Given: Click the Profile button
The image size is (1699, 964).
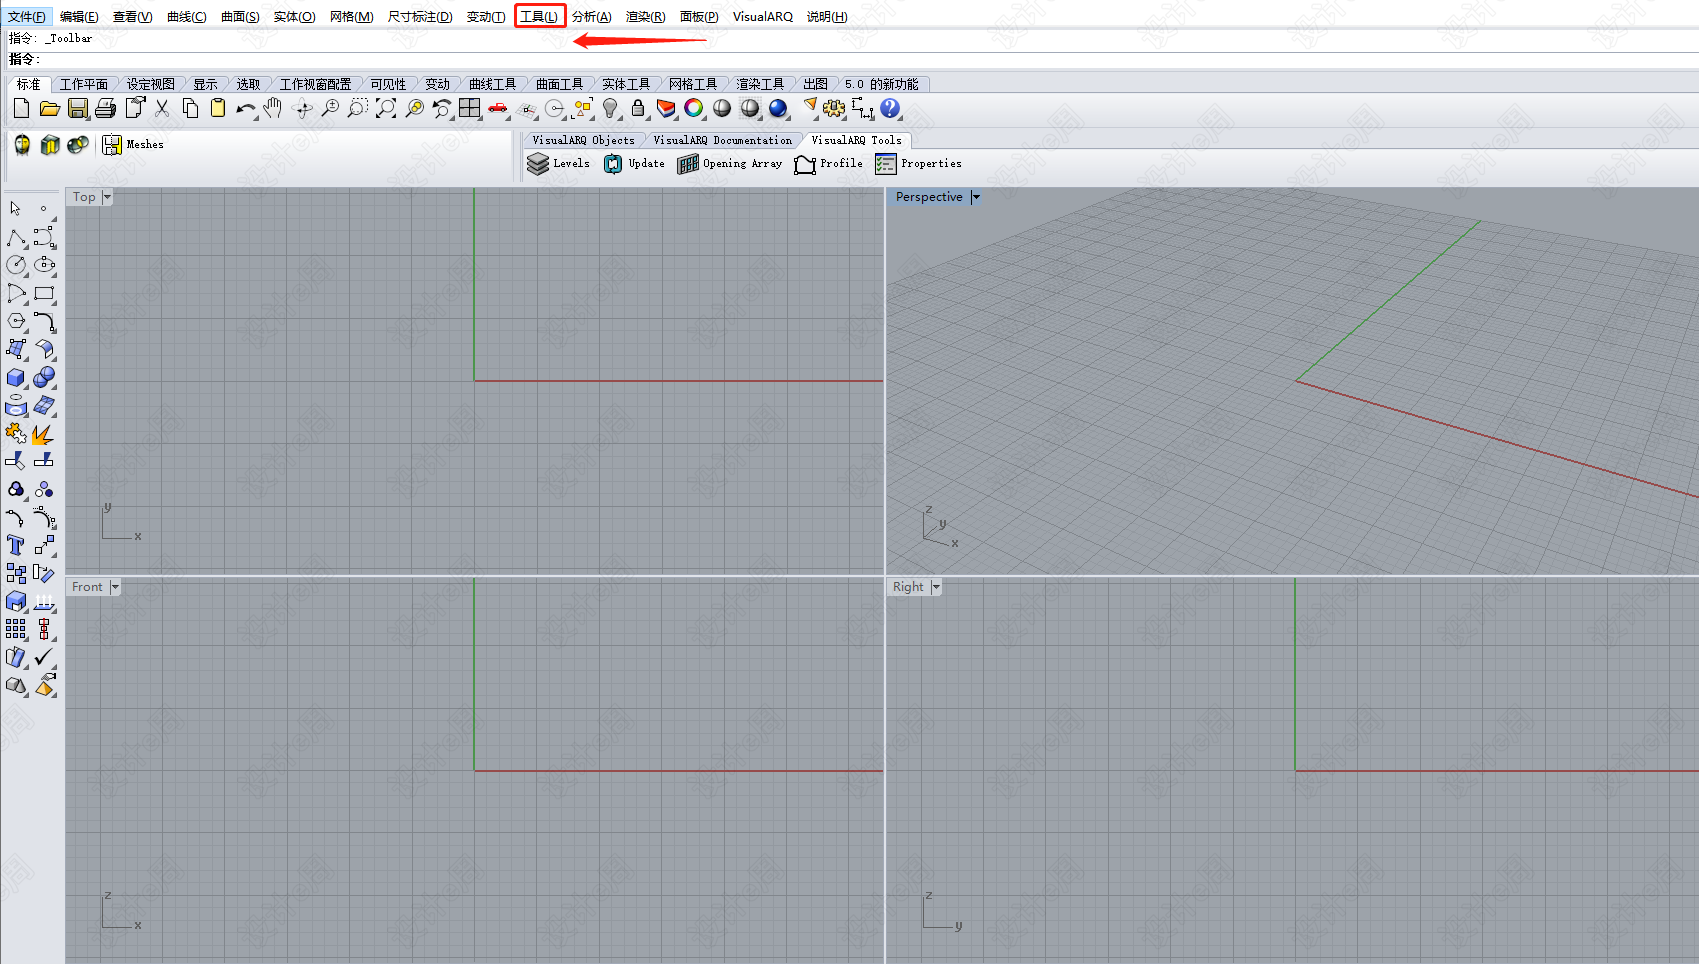Looking at the screenshot, I should coord(828,164).
